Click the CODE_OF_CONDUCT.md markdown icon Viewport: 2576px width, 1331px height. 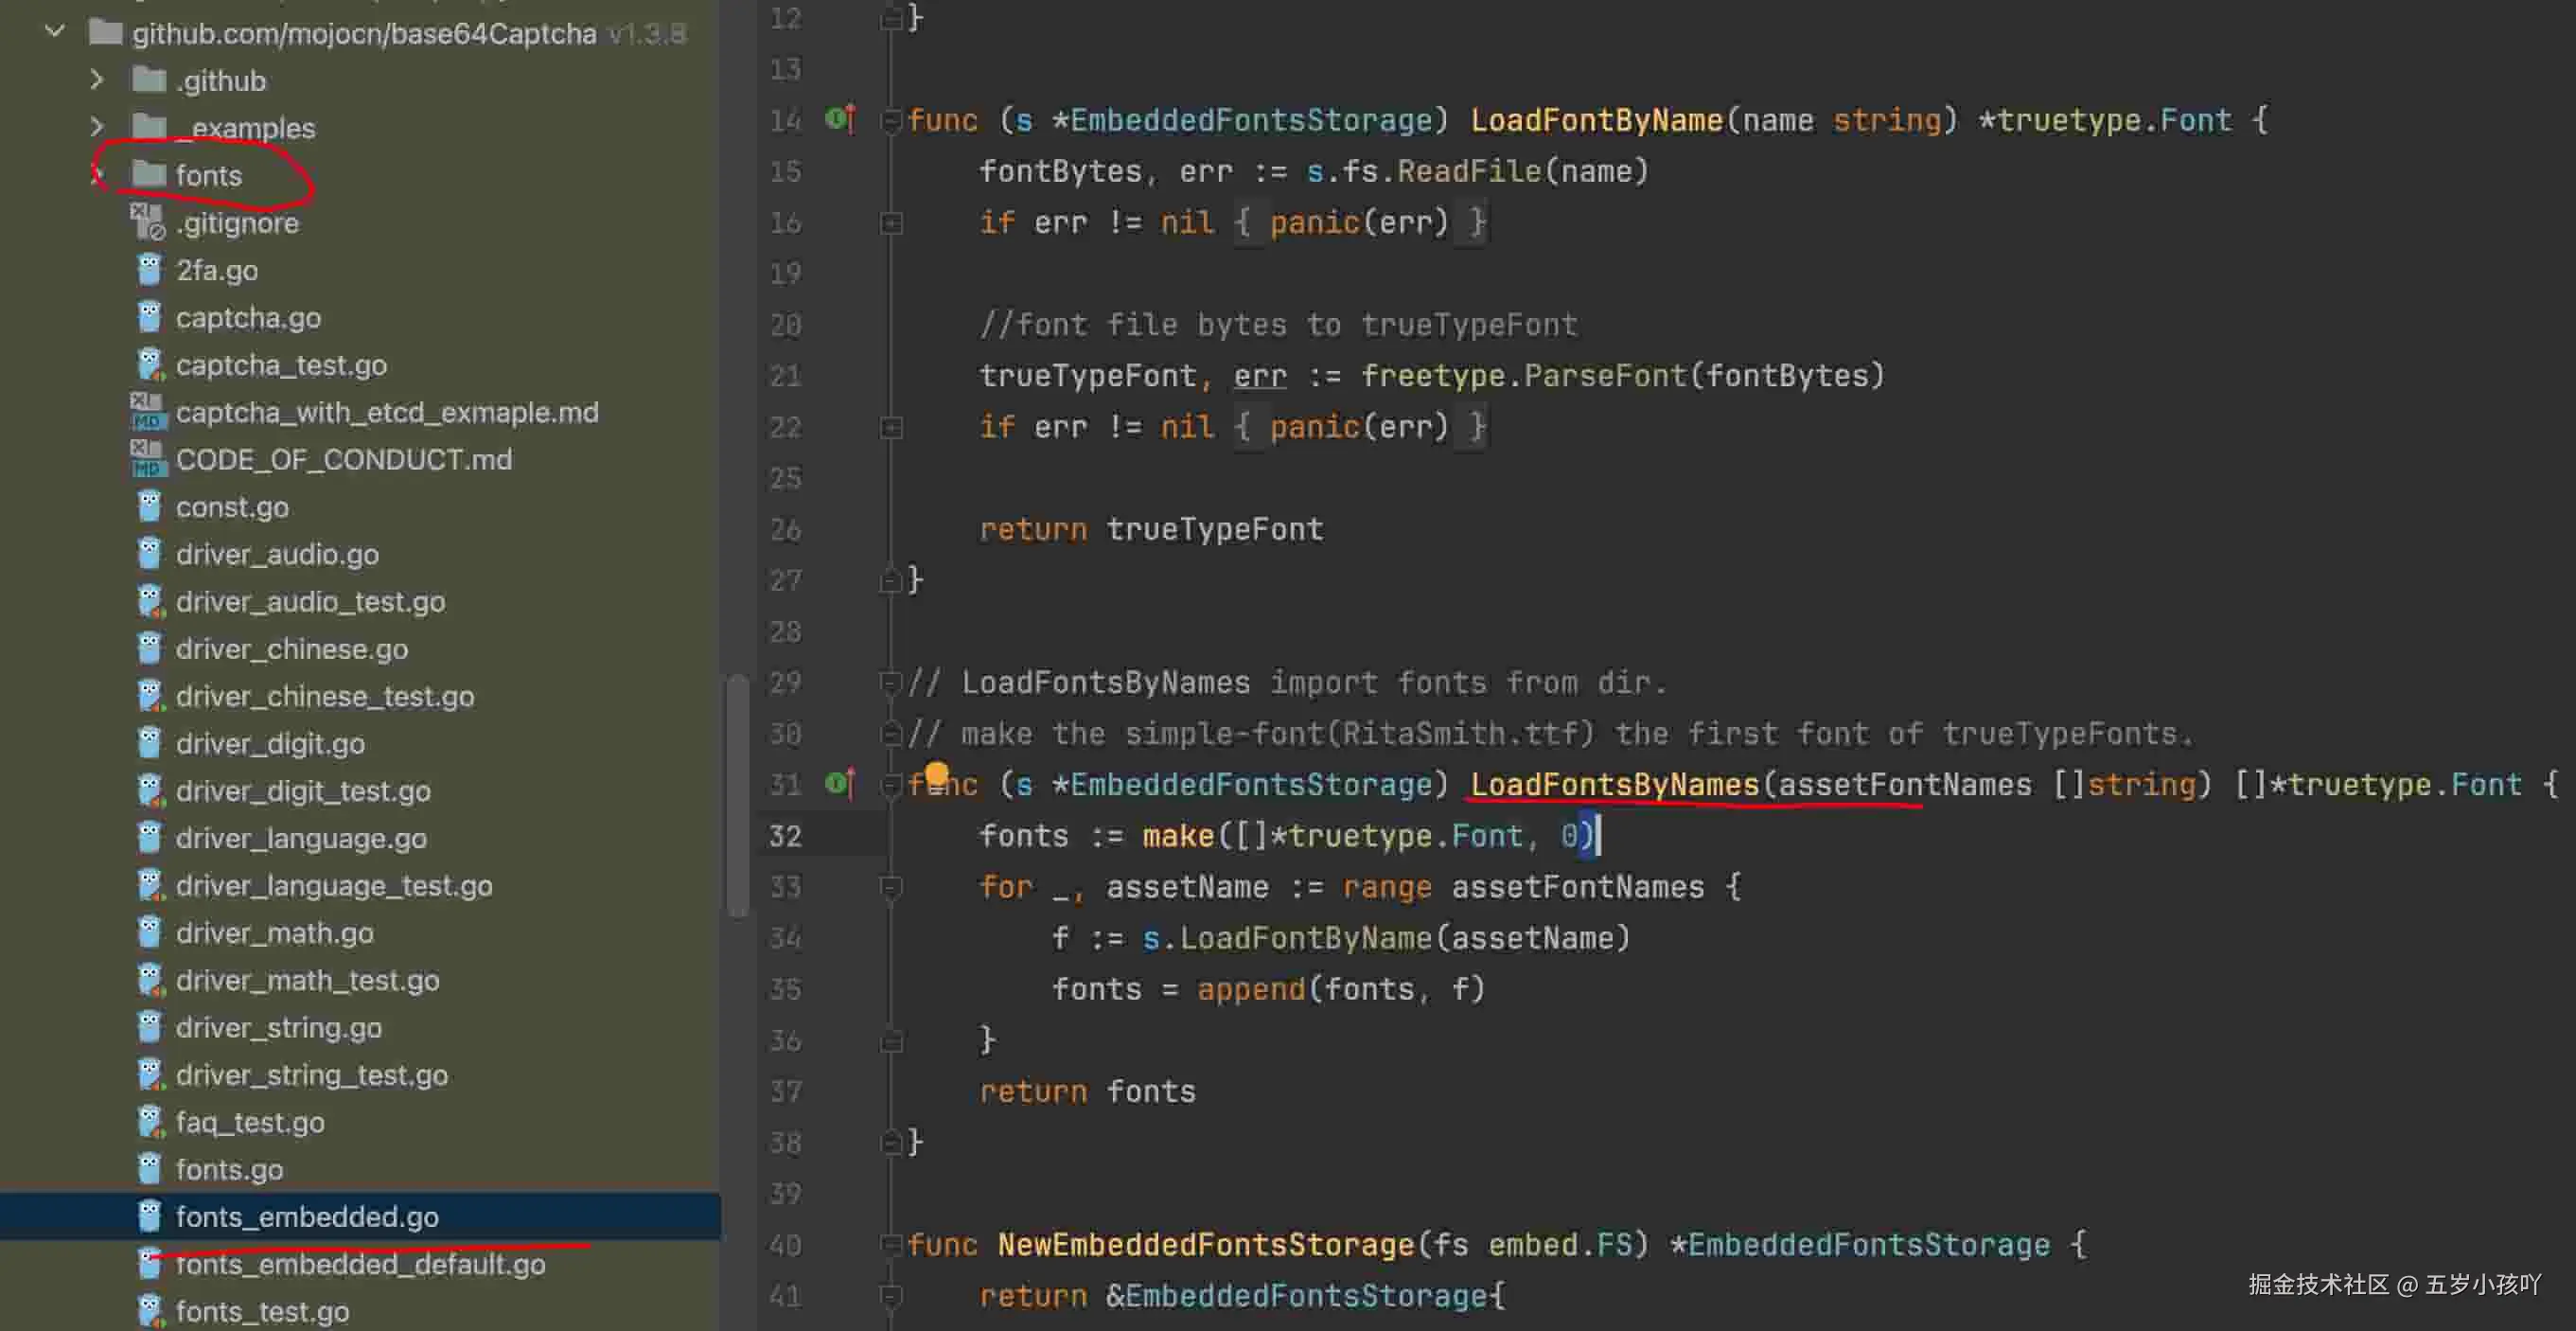[147, 459]
